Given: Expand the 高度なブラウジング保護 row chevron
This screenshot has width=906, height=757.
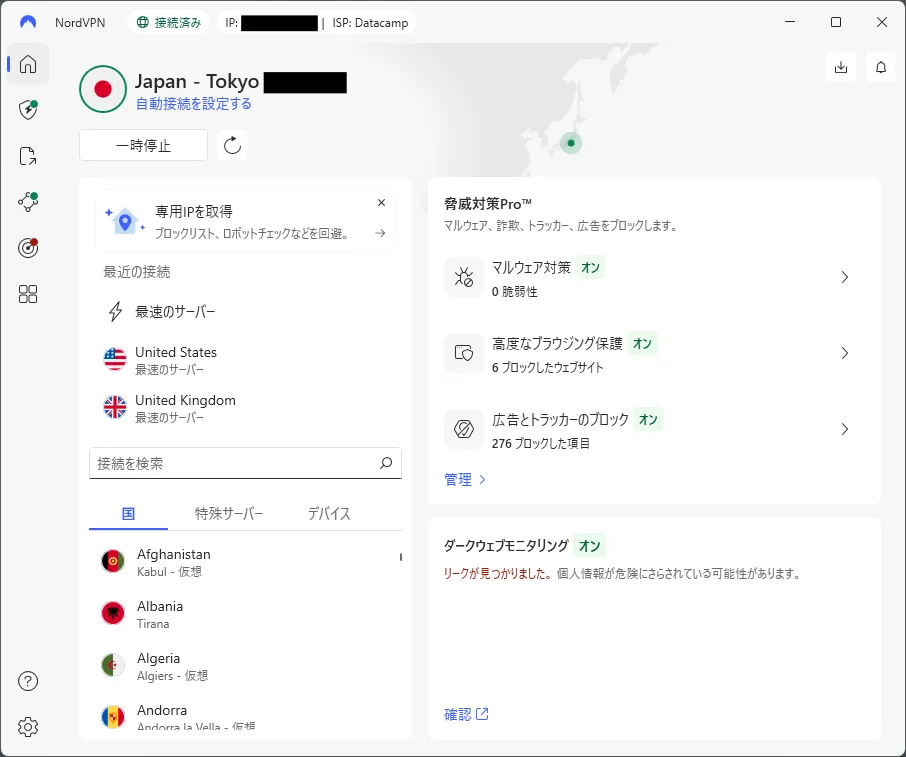Looking at the screenshot, I should pyautogui.click(x=845, y=353).
